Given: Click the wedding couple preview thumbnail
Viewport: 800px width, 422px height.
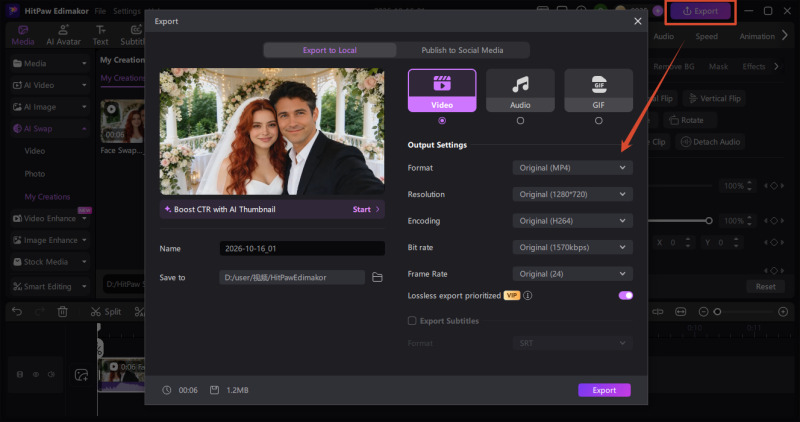Looking at the screenshot, I should (272, 132).
